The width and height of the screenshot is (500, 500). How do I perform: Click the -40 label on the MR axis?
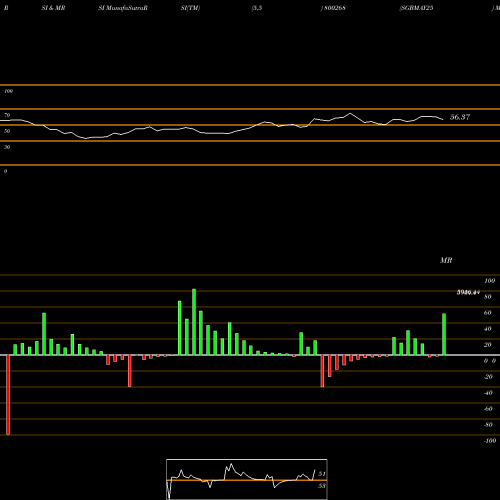pos(488,393)
